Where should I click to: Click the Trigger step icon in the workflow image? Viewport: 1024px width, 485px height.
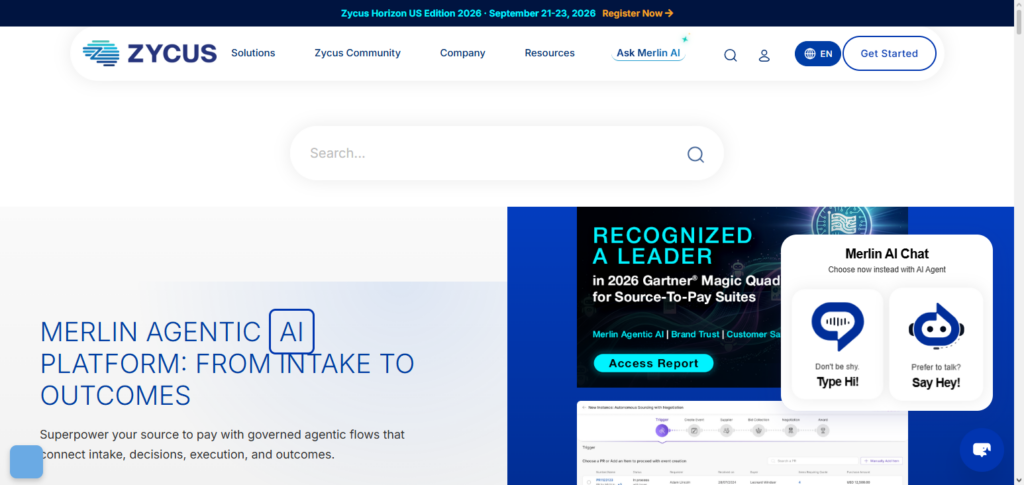662,430
